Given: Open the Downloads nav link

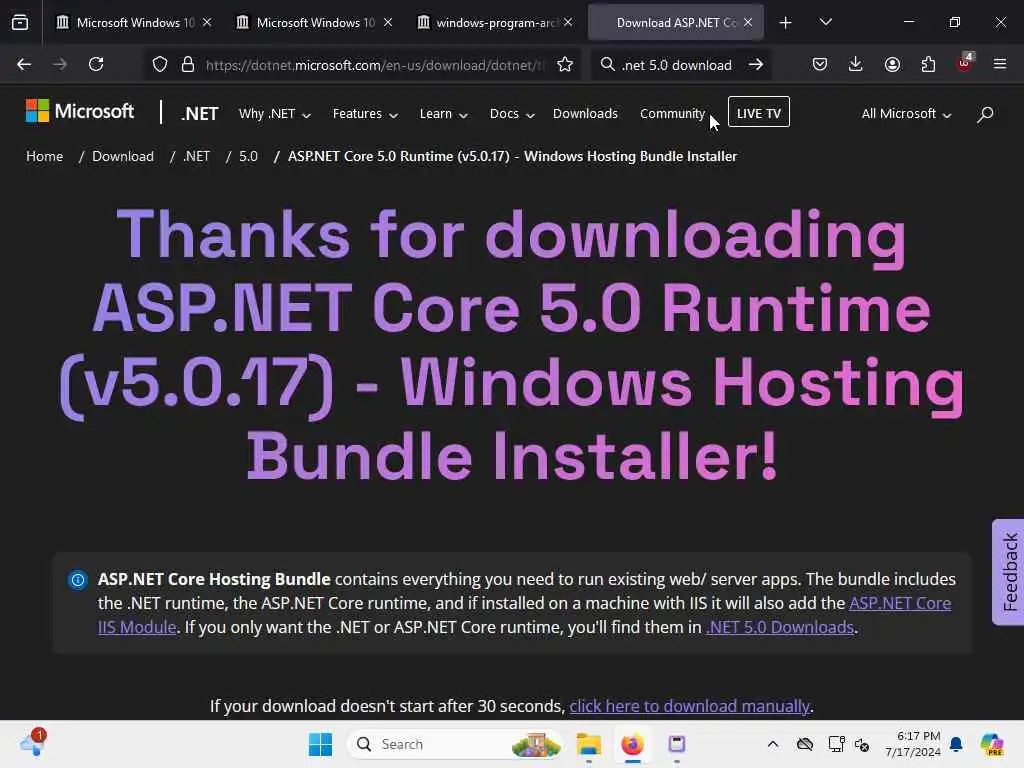Looking at the screenshot, I should [x=585, y=114].
